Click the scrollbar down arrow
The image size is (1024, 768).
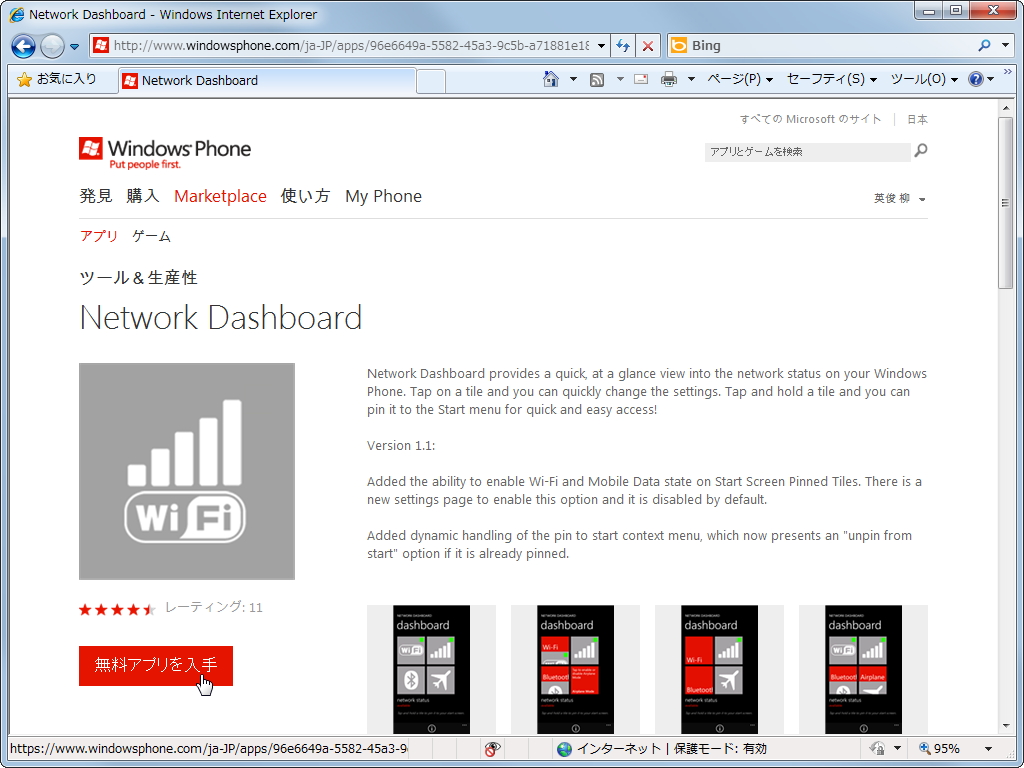pyautogui.click(x=1006, y=726)
